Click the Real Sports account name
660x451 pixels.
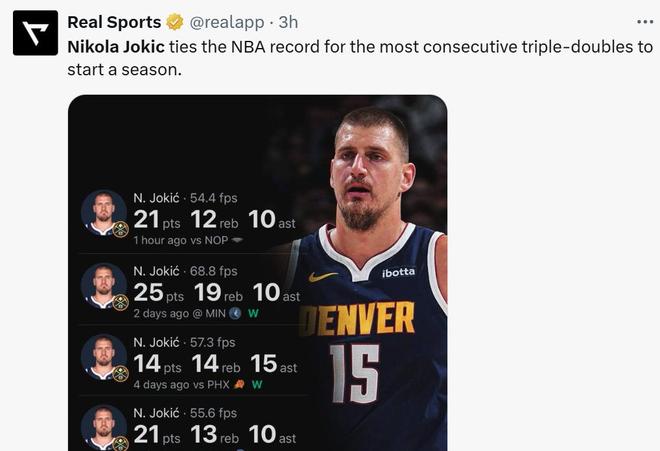click(x=114, y=22)
